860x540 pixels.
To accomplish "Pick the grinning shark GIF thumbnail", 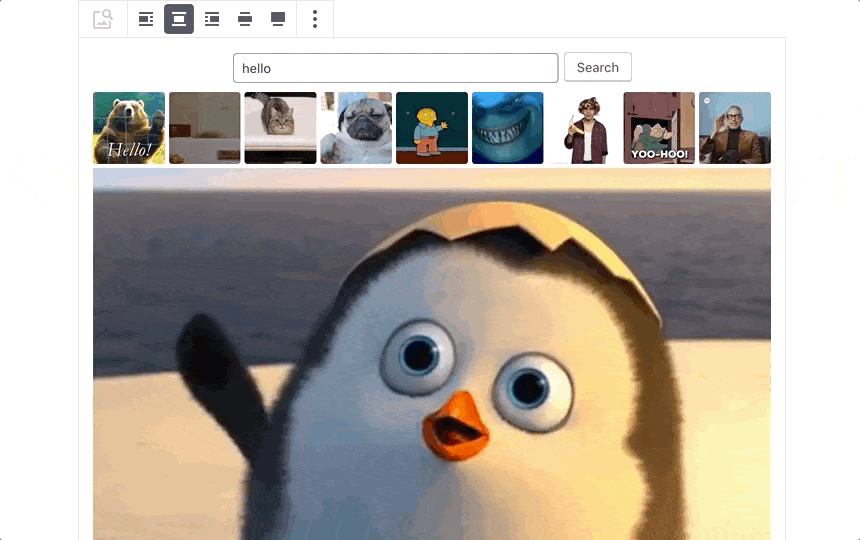I will (x=507, y=128).
